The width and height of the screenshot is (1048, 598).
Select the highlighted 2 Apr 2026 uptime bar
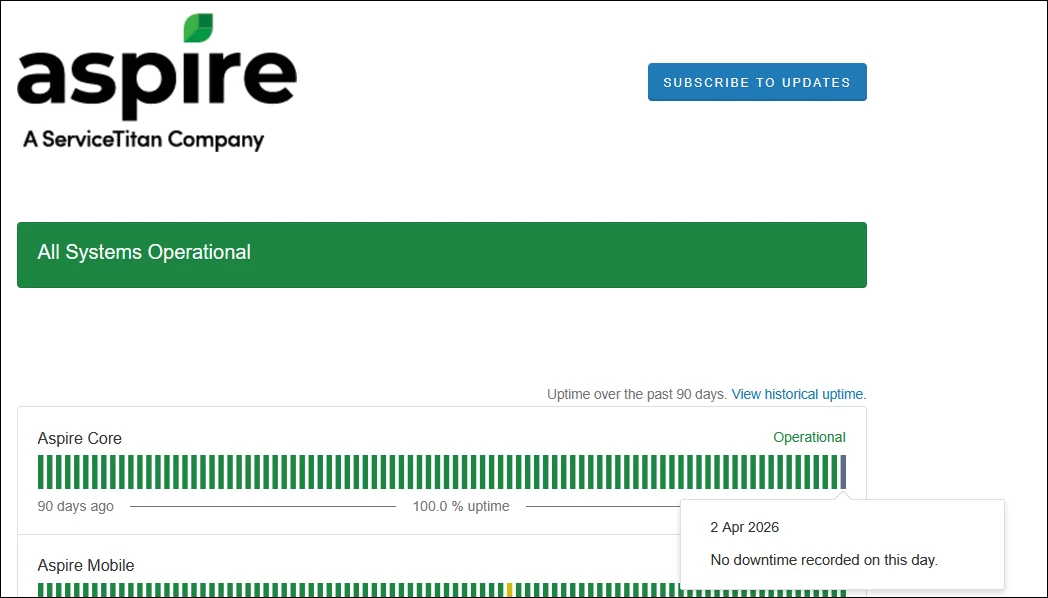coord(843,472)
